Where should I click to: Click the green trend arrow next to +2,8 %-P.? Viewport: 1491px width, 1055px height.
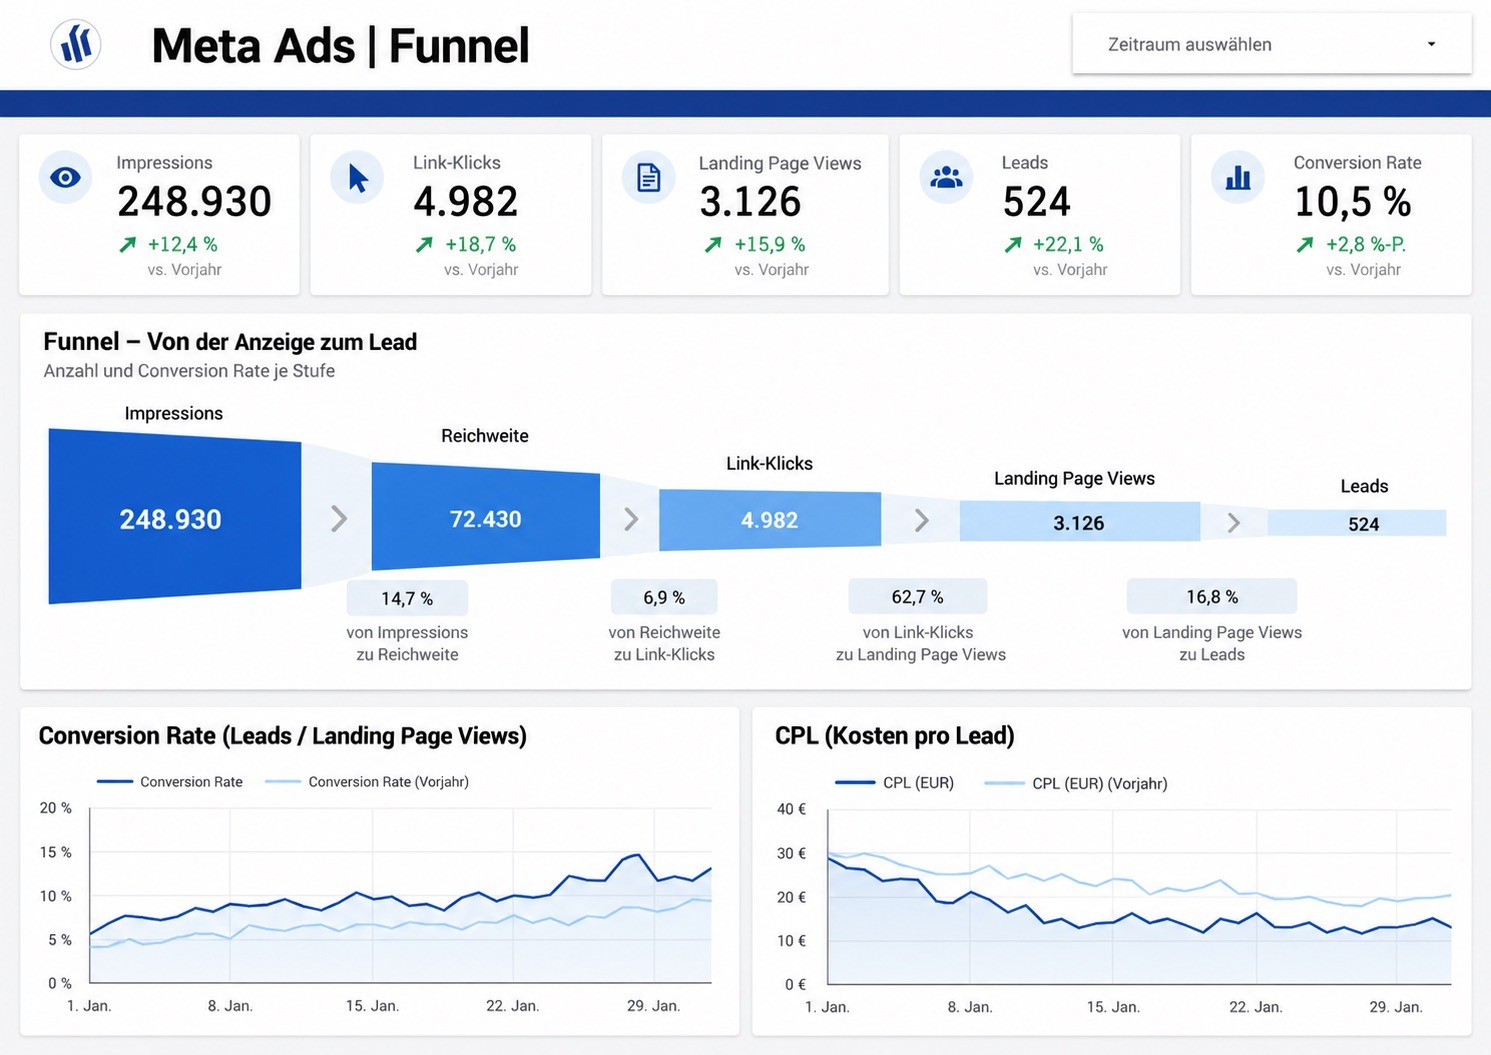[x=1305, y=244]
